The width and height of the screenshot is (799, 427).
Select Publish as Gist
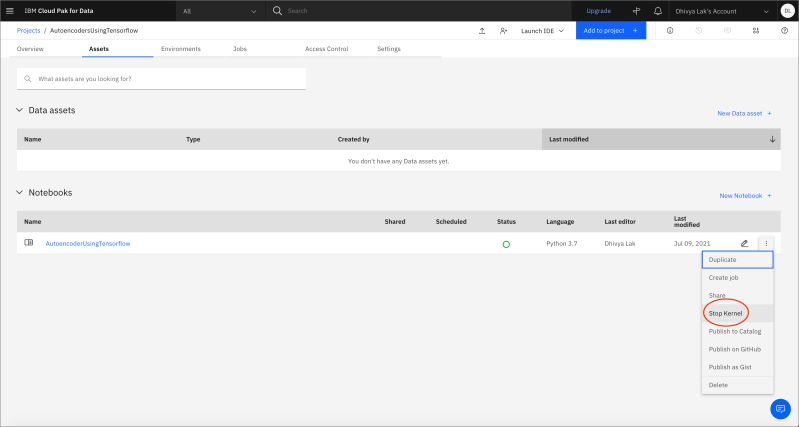[x=737, y=367]
